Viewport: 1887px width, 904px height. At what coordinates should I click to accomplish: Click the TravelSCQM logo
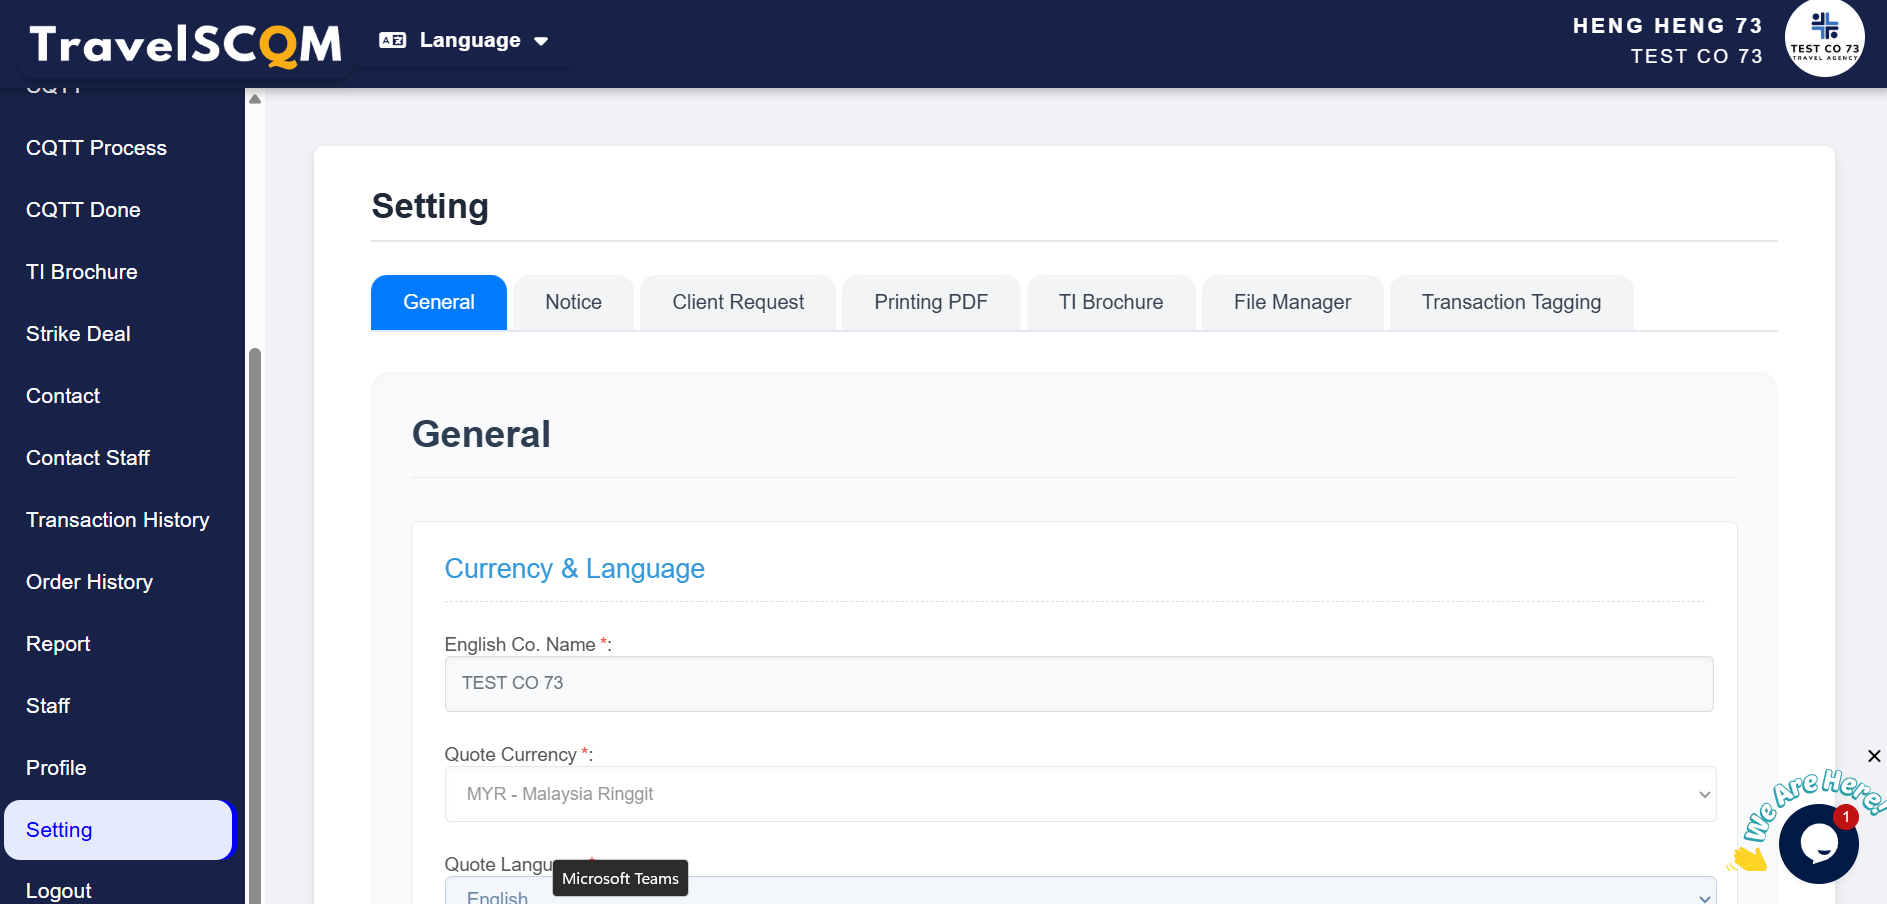[186, 44]
